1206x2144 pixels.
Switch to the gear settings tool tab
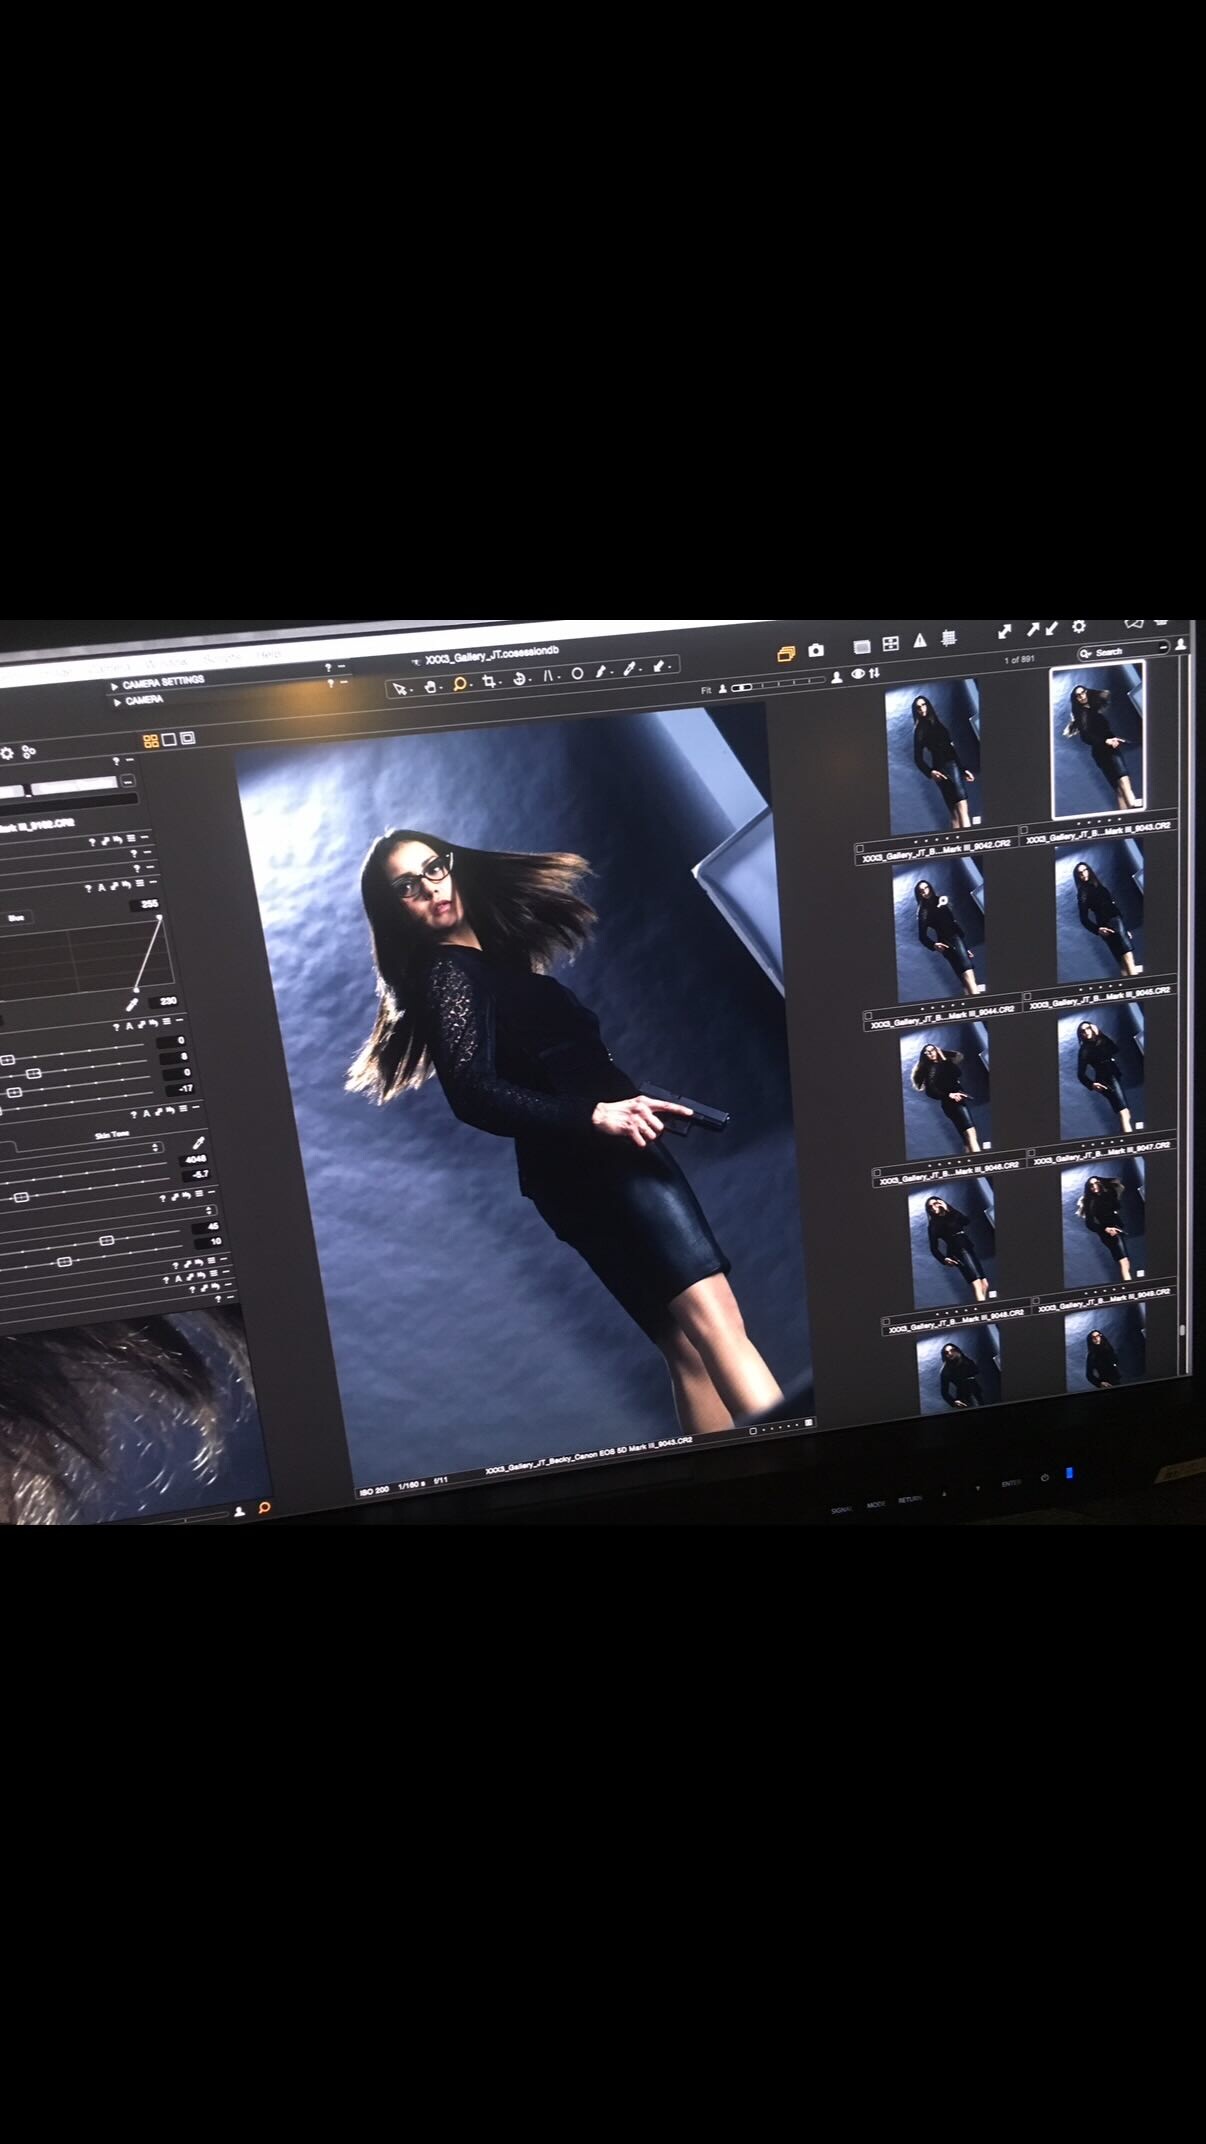point(7,753)
